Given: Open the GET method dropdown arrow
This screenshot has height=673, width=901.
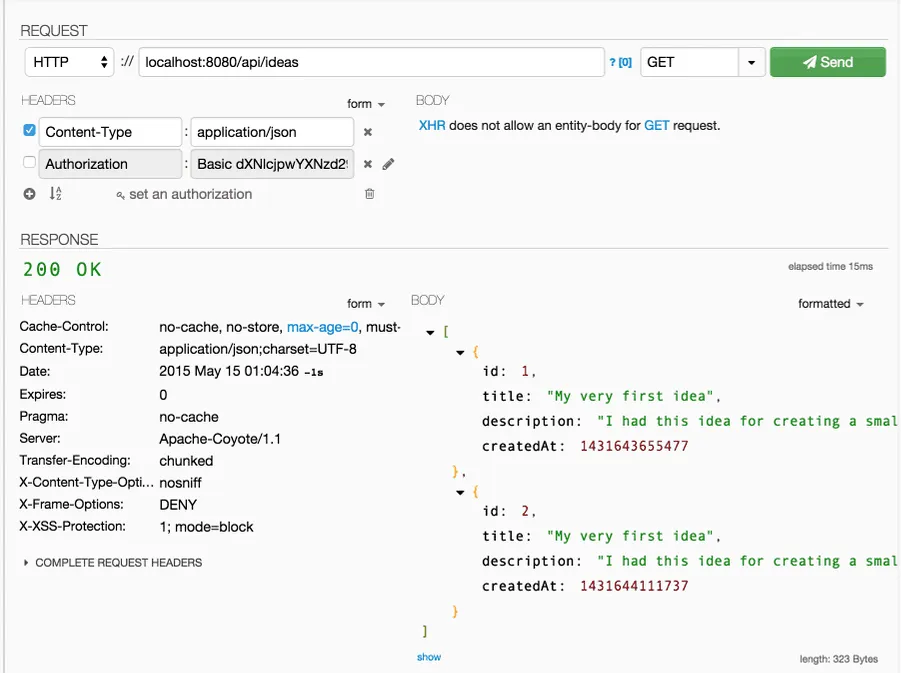Looking at the screenshot, I should [751, 62].
